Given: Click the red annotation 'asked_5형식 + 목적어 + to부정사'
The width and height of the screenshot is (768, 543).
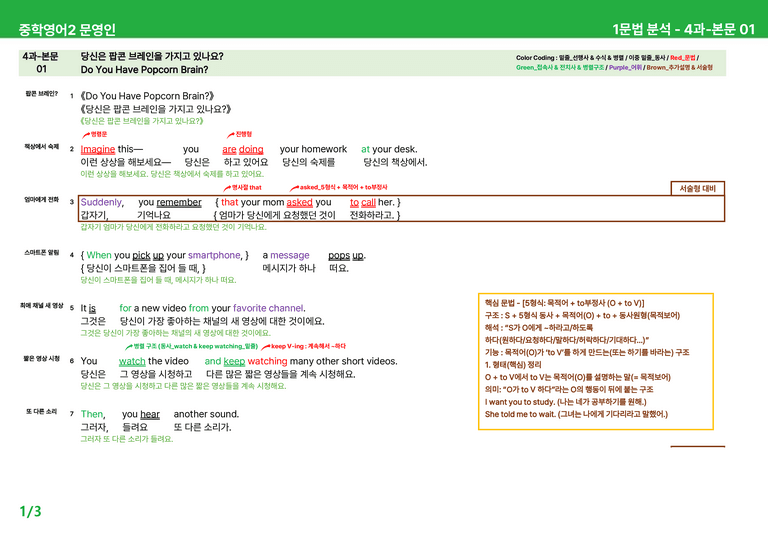Looking at the screenshot, I should pyautogui.click(x=343, y=187).
